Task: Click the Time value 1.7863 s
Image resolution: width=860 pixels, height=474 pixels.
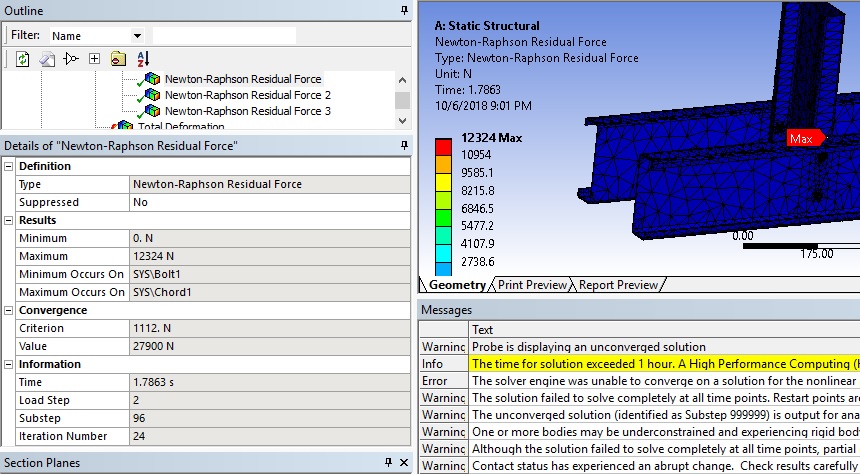Action: pyautogui.click(x=270, y=382)
